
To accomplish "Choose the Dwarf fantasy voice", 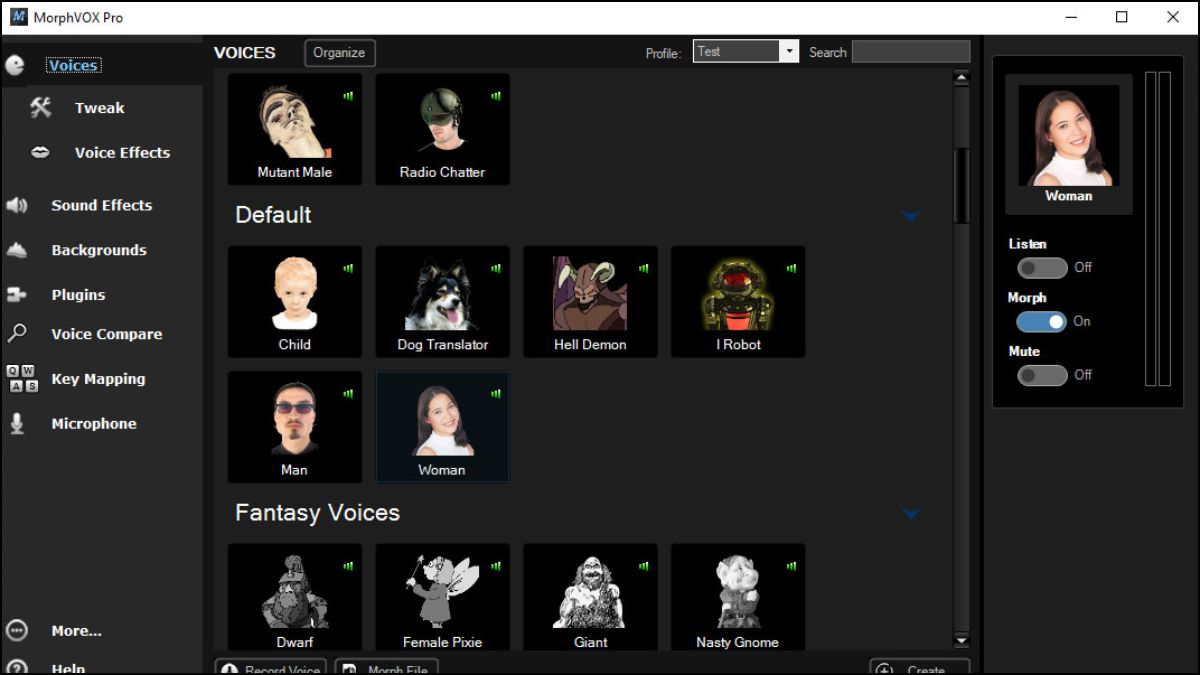I will point(295,598).
